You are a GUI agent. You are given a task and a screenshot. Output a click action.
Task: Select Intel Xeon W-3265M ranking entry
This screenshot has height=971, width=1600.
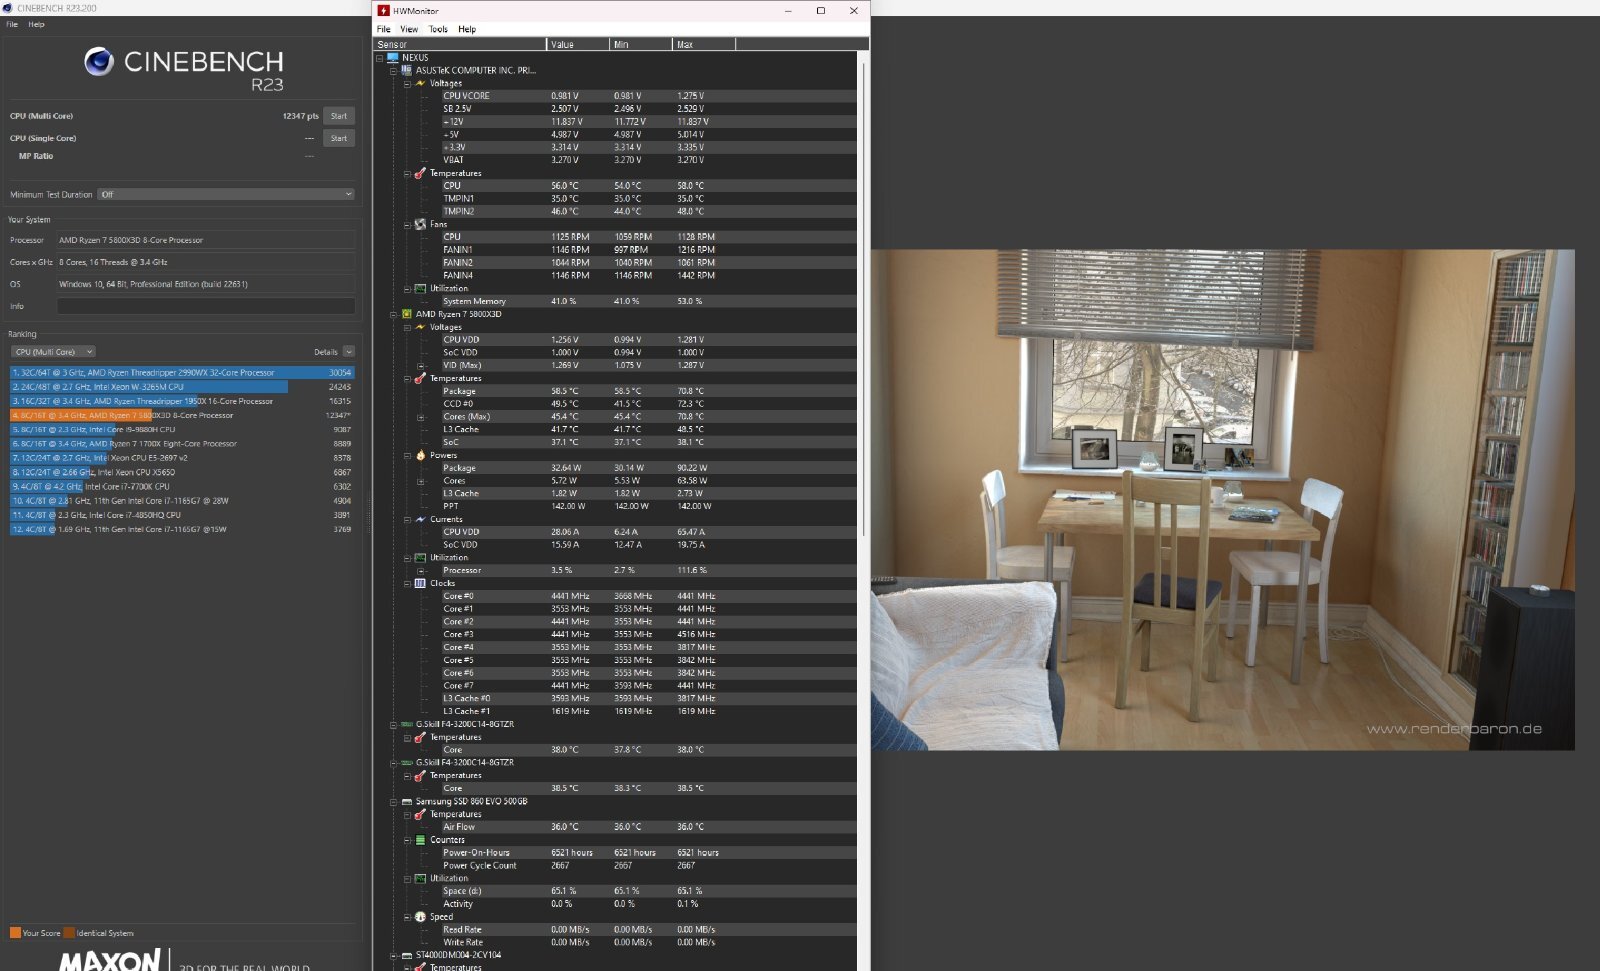pos(182,386)
